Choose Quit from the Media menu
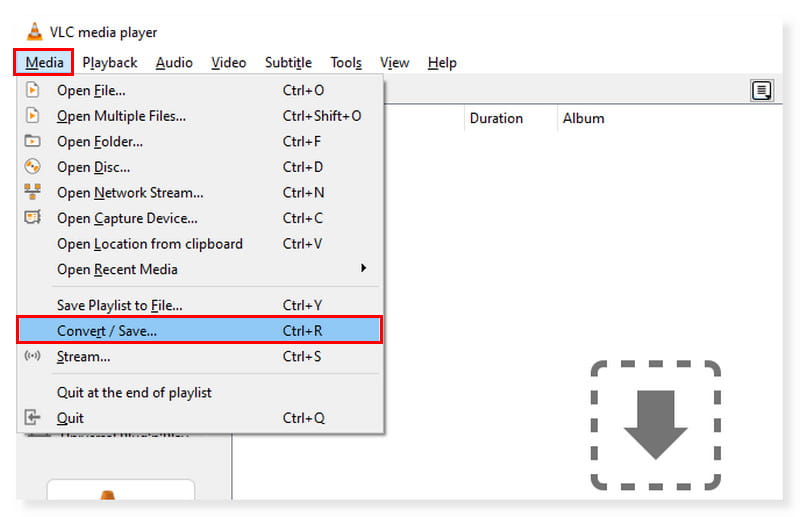The image size is (800, 517). coord(200,418)
